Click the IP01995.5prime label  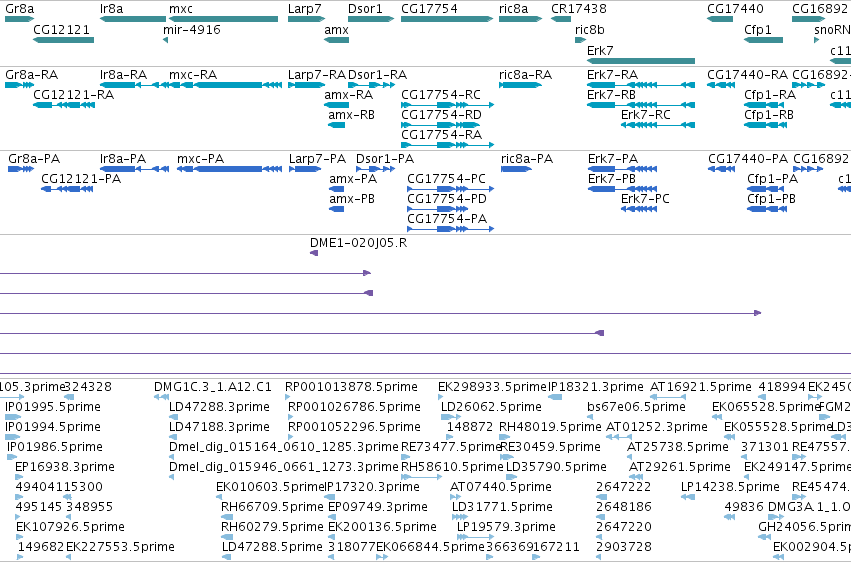click(x=53, y=407)
